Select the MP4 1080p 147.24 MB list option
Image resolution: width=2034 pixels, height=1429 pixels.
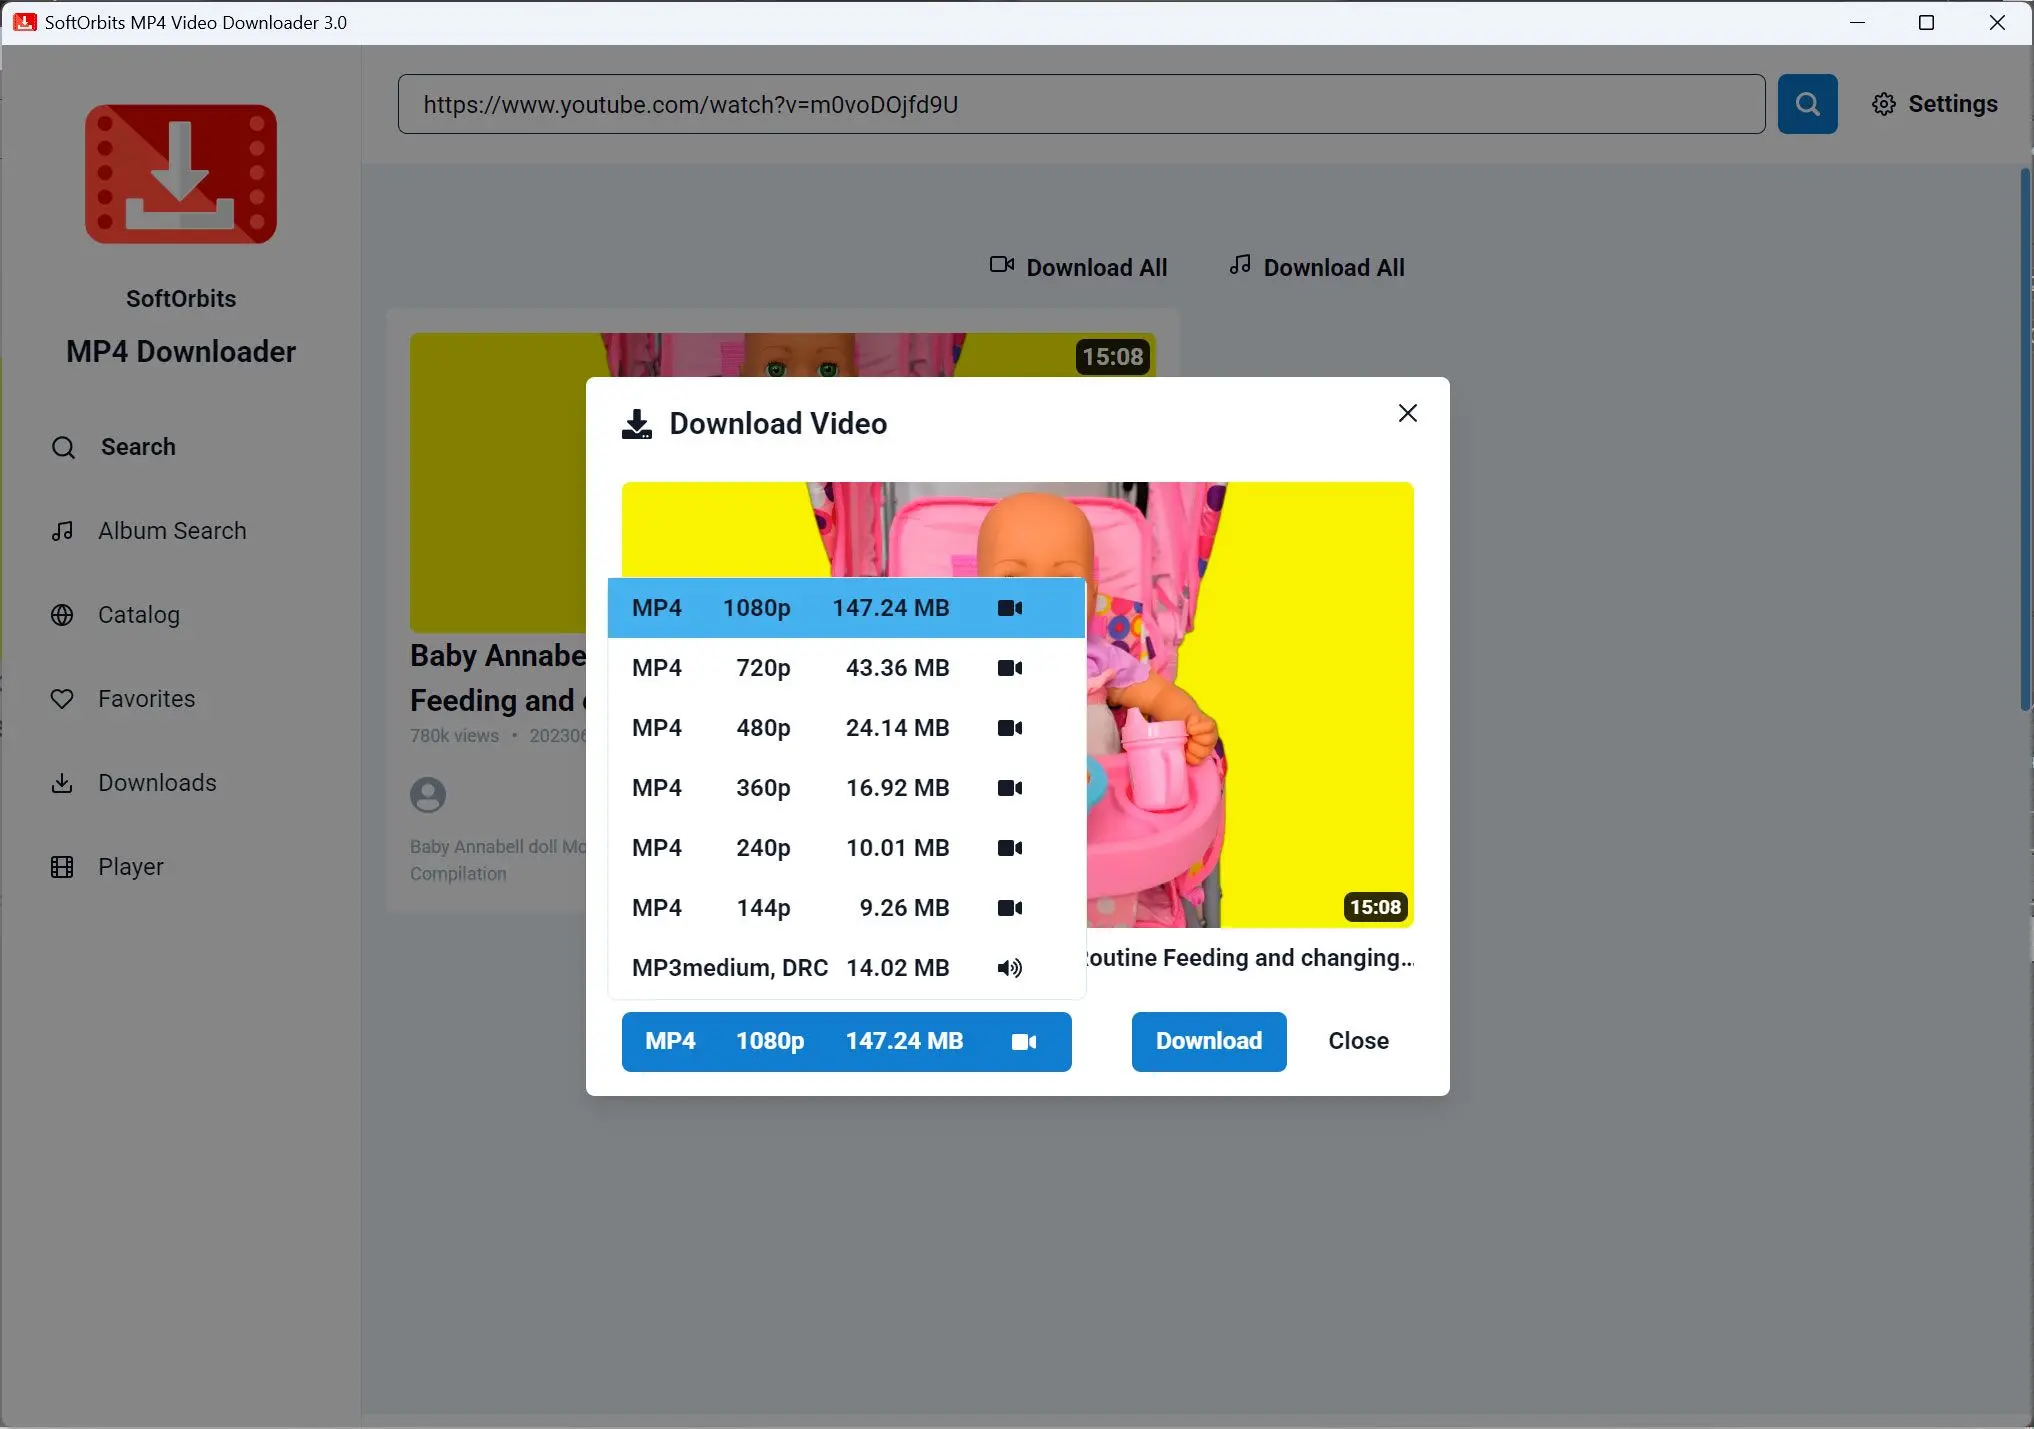pos(846,608)
